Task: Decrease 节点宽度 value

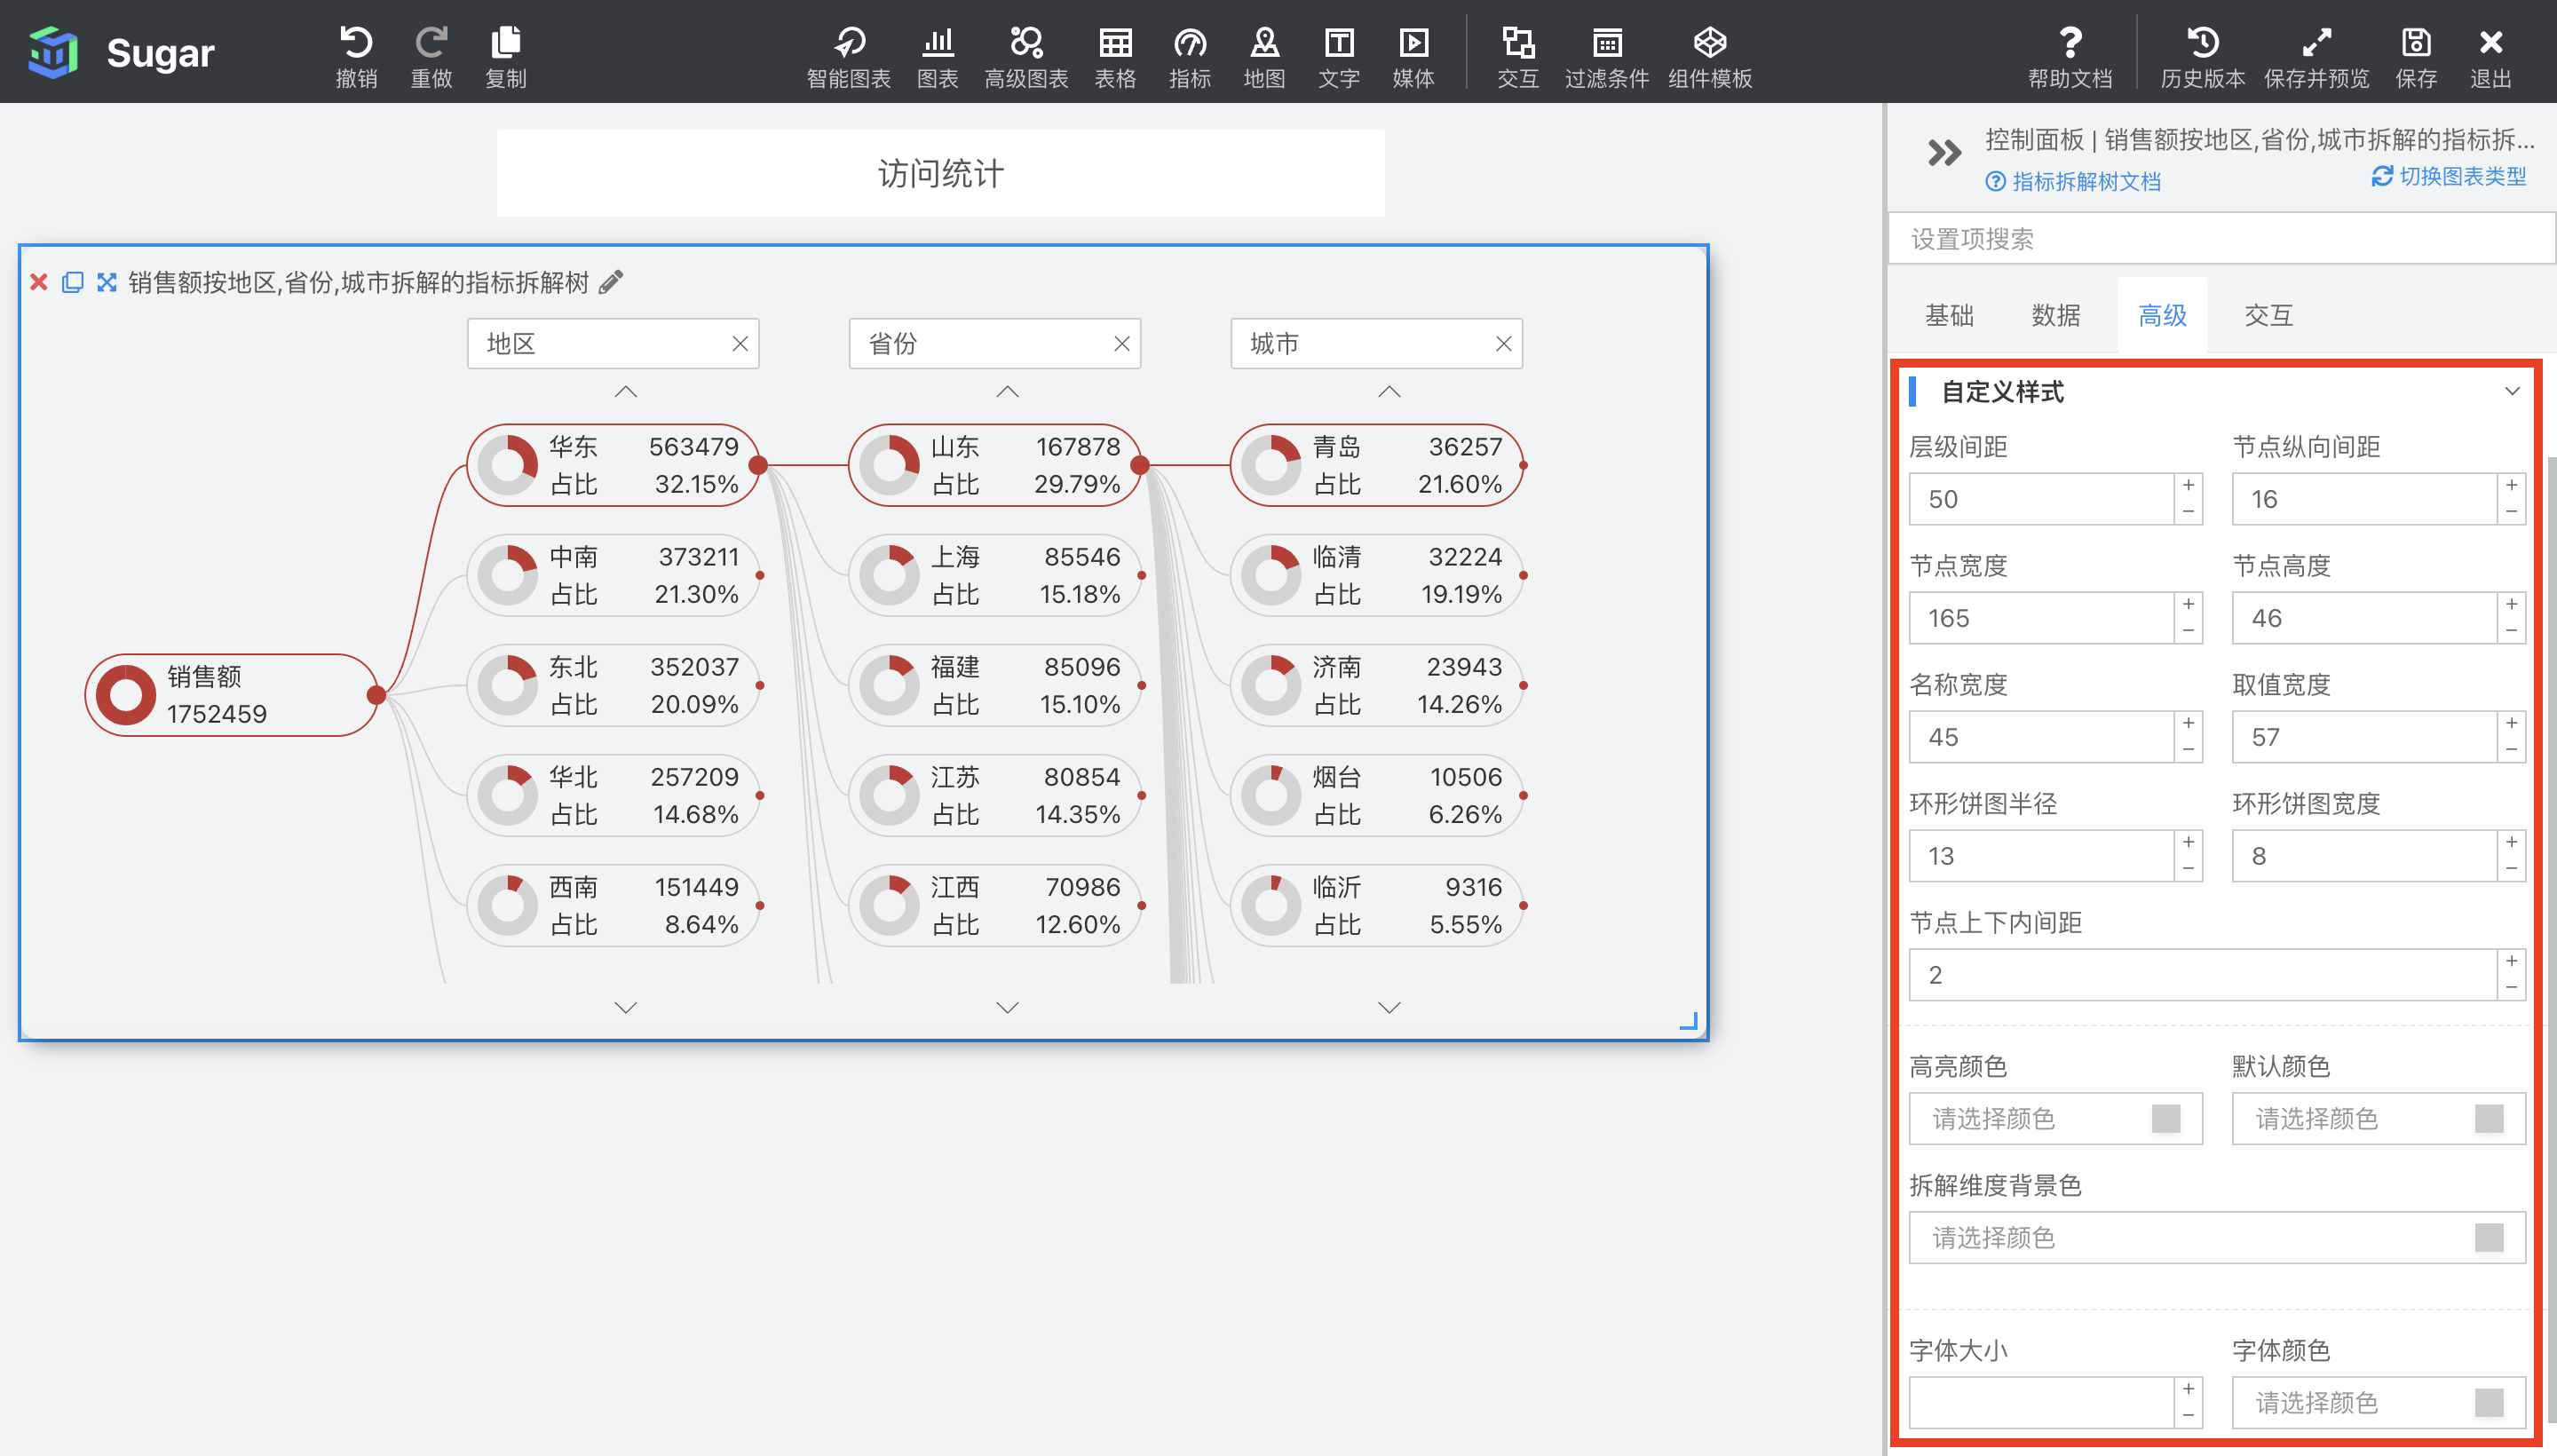Action: click(2188, 631)
